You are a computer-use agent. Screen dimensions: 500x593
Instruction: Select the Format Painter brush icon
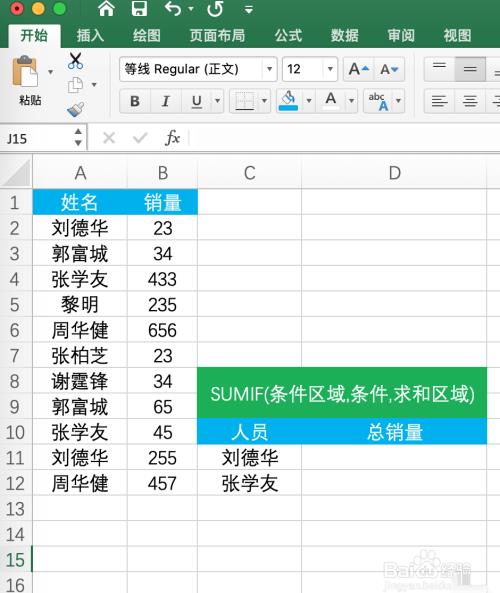tap(75, 110)
